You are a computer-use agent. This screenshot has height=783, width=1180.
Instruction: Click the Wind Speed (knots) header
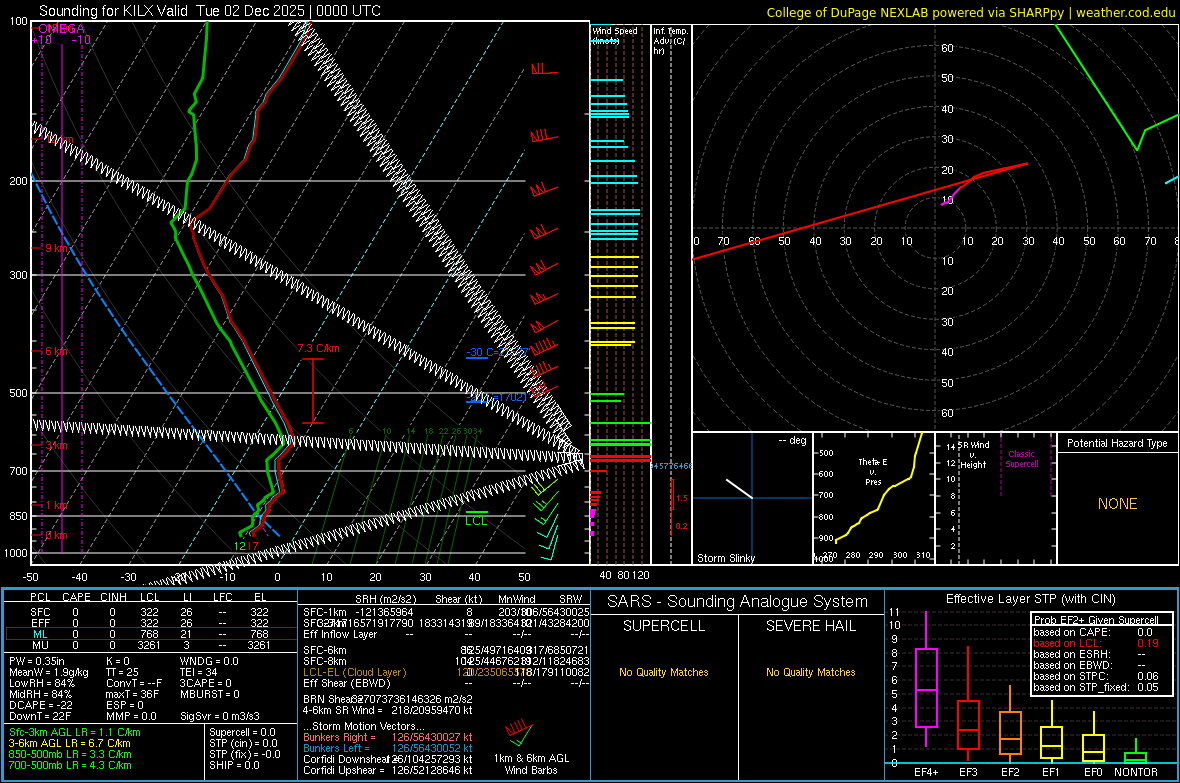615,35
